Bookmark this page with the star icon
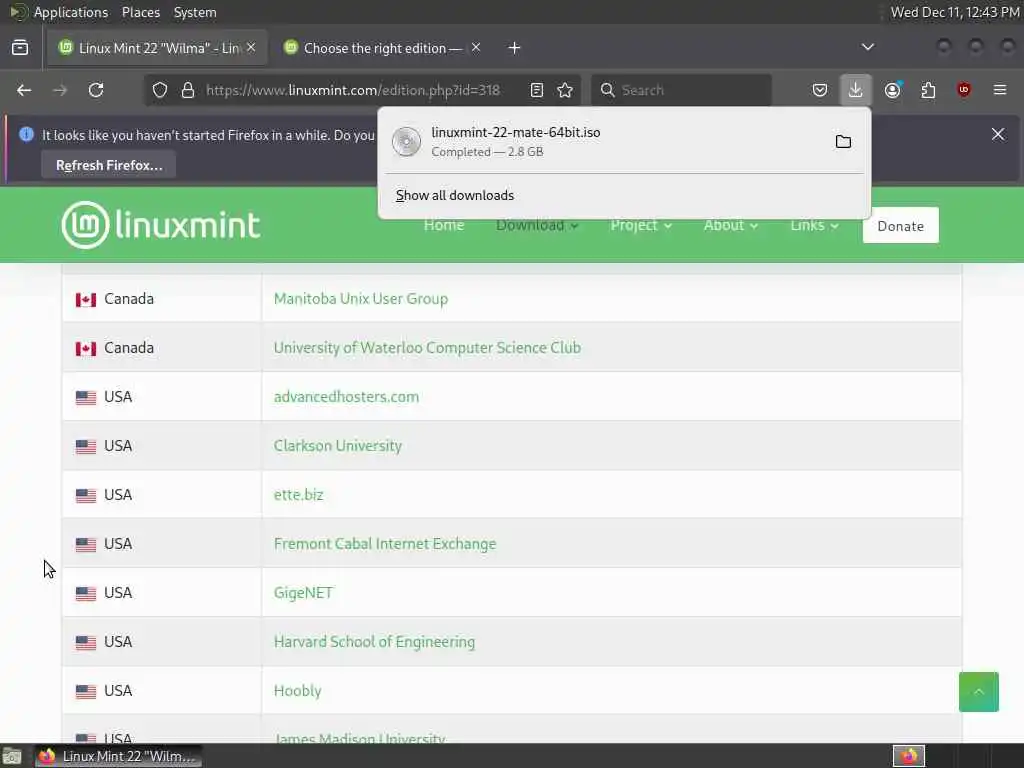This screenshot has width=1024, height=768. [x=565, y=90]
